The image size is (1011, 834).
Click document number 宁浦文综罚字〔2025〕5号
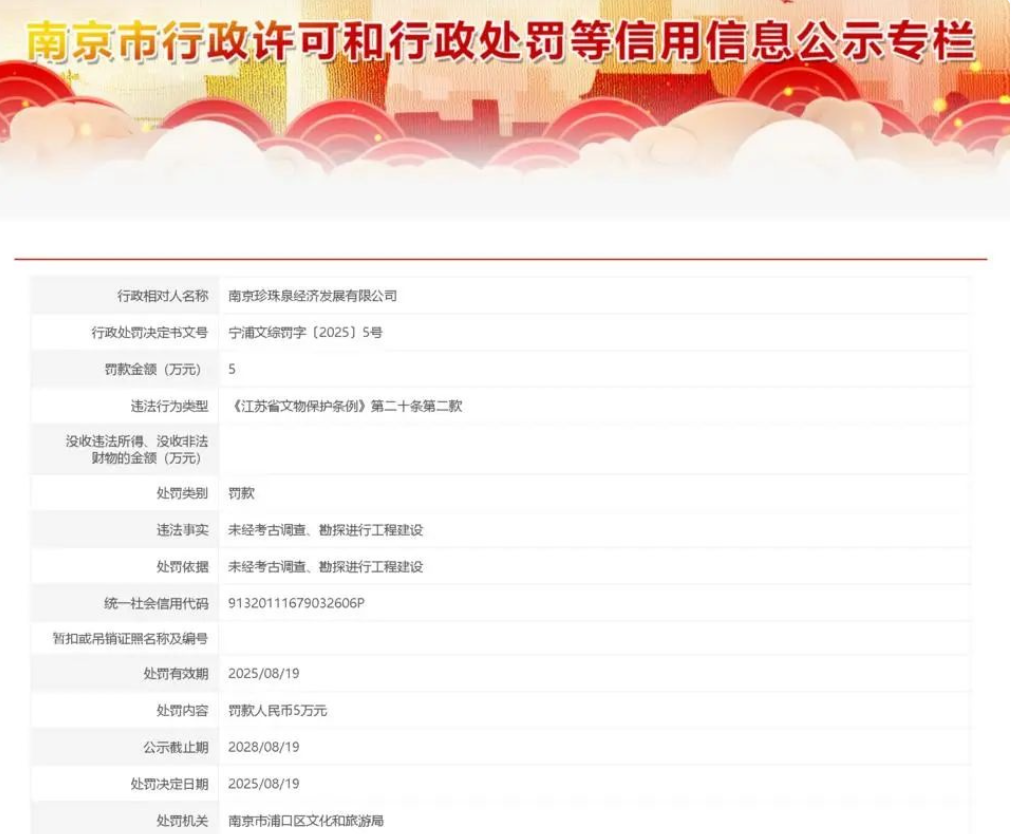(x=305, y=332)
